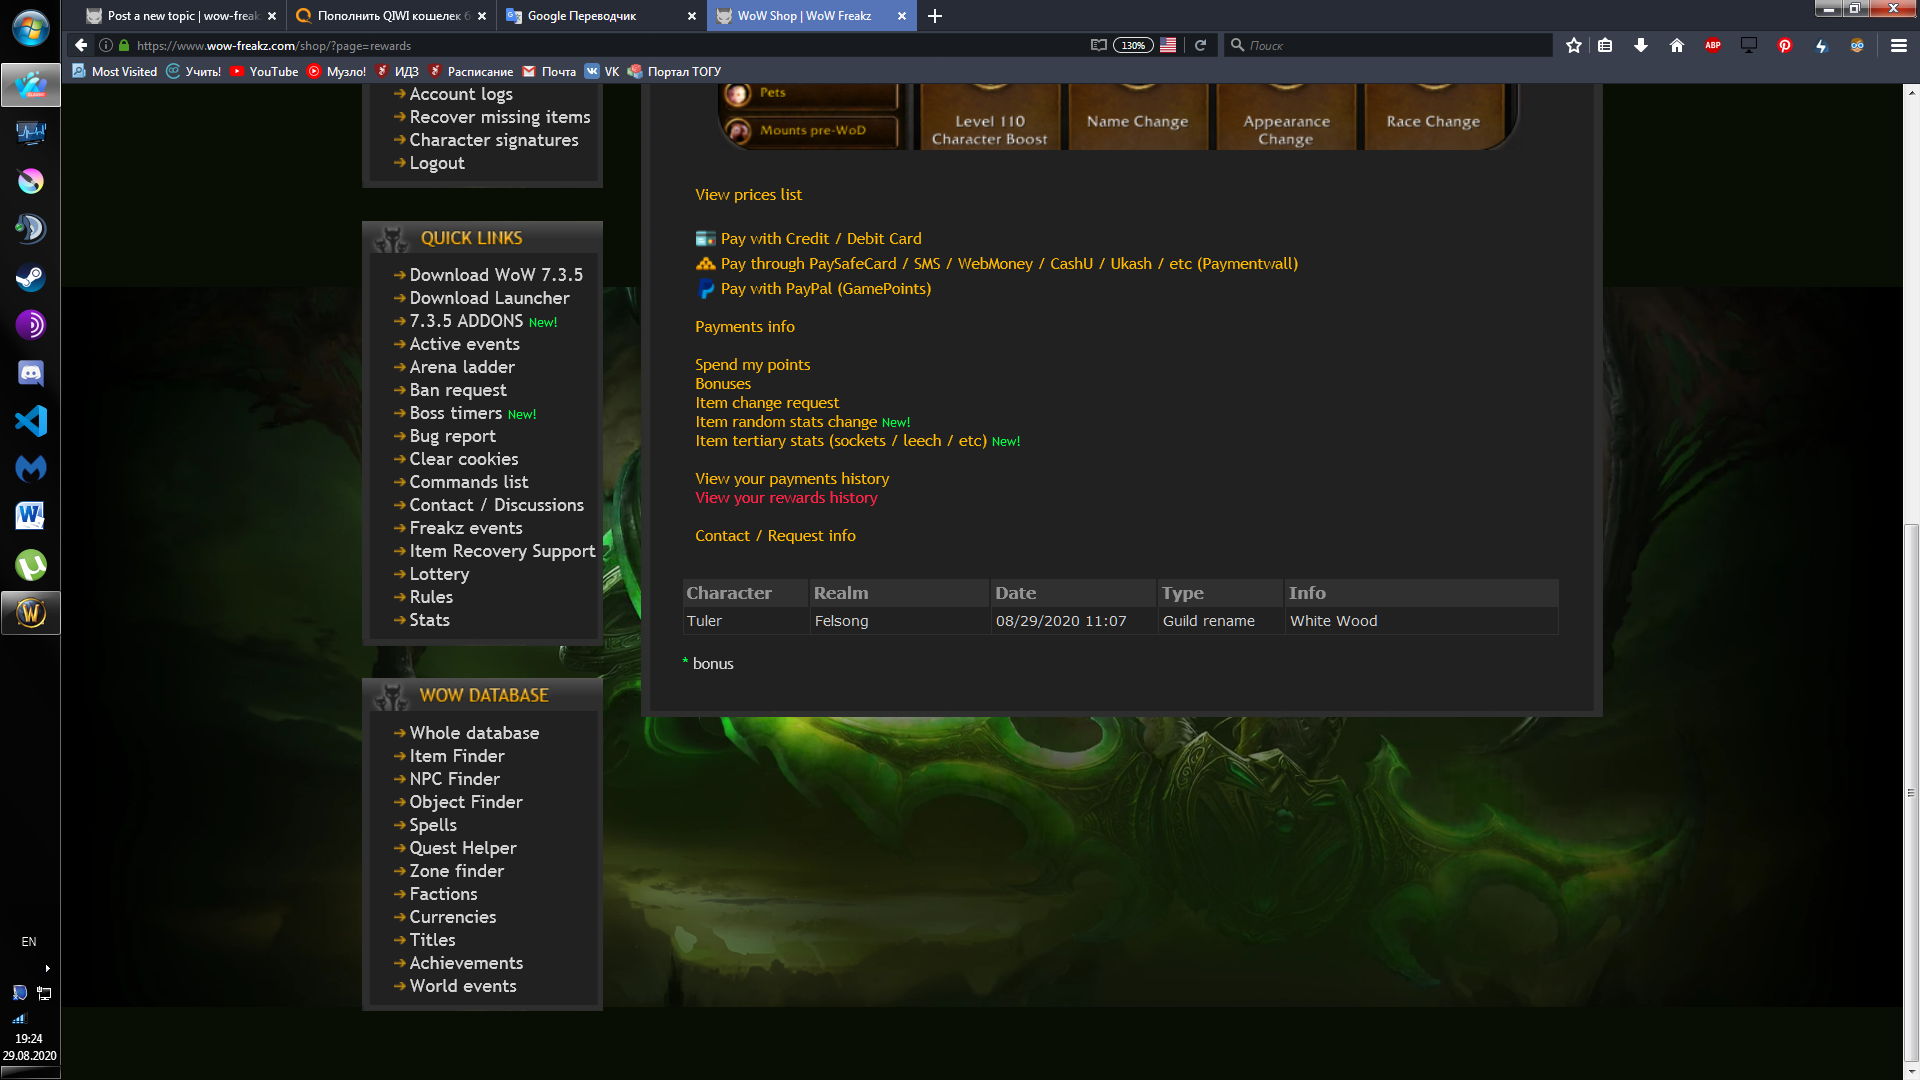The width and height of the screenshot is (1920, 1080).
Task: Open View your payments history
Action: [x=792, y=478]
